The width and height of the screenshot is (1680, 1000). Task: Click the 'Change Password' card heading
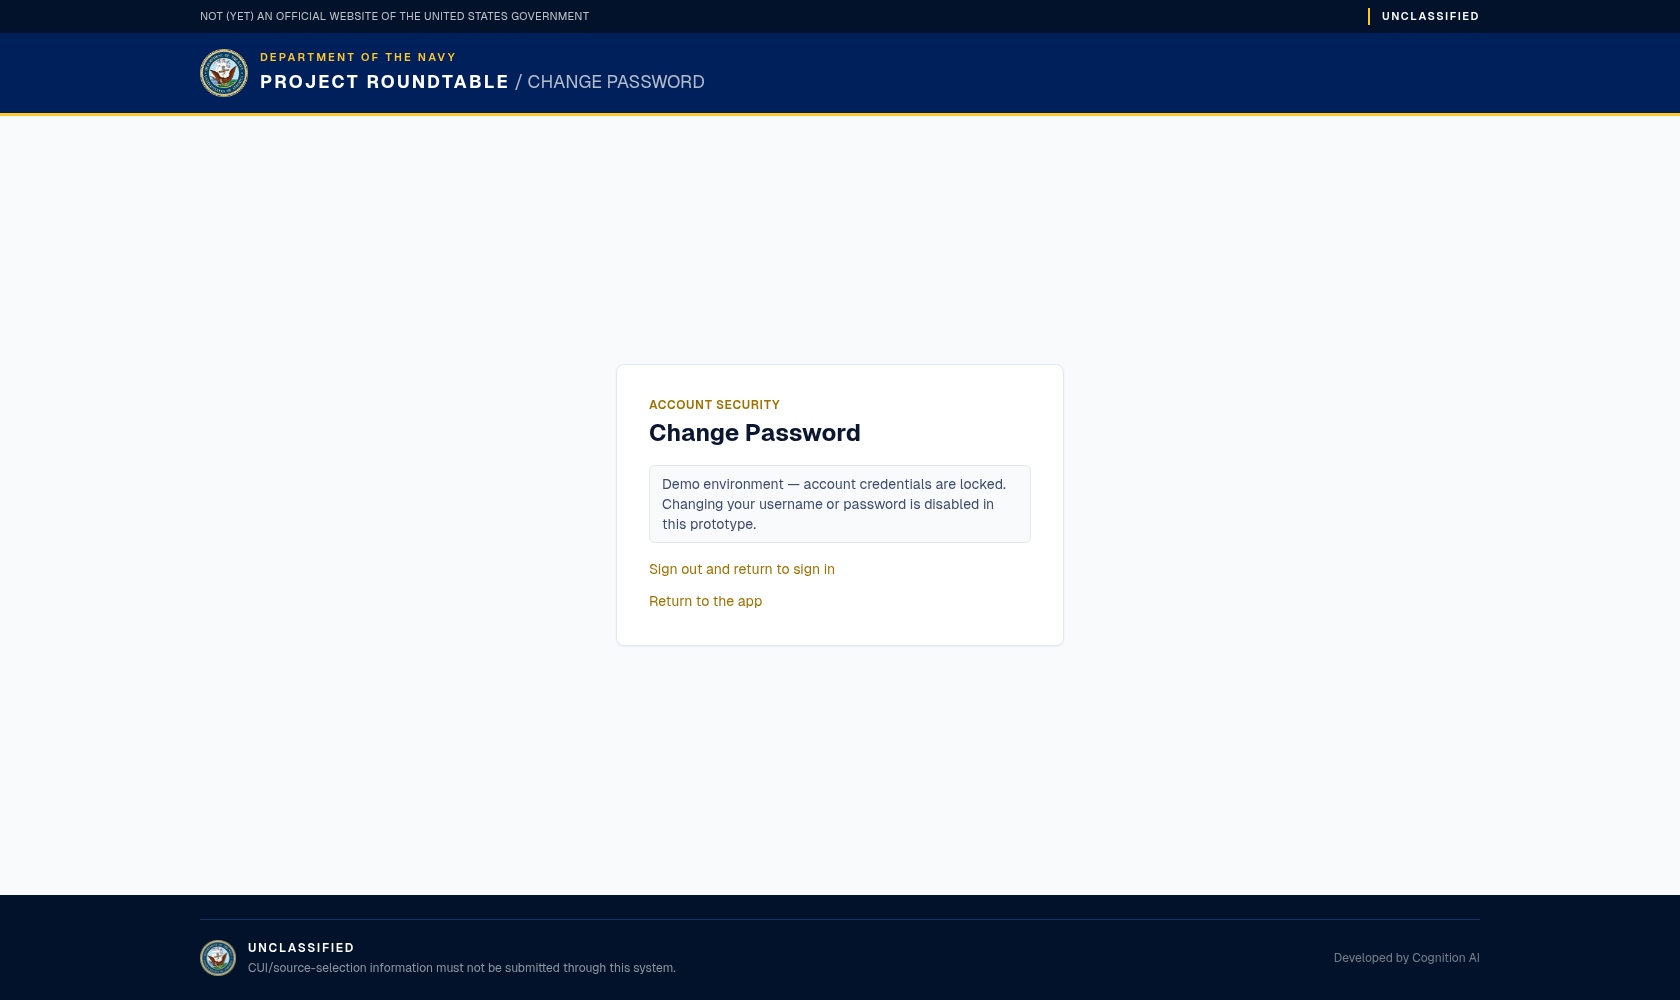coord(755,433)
